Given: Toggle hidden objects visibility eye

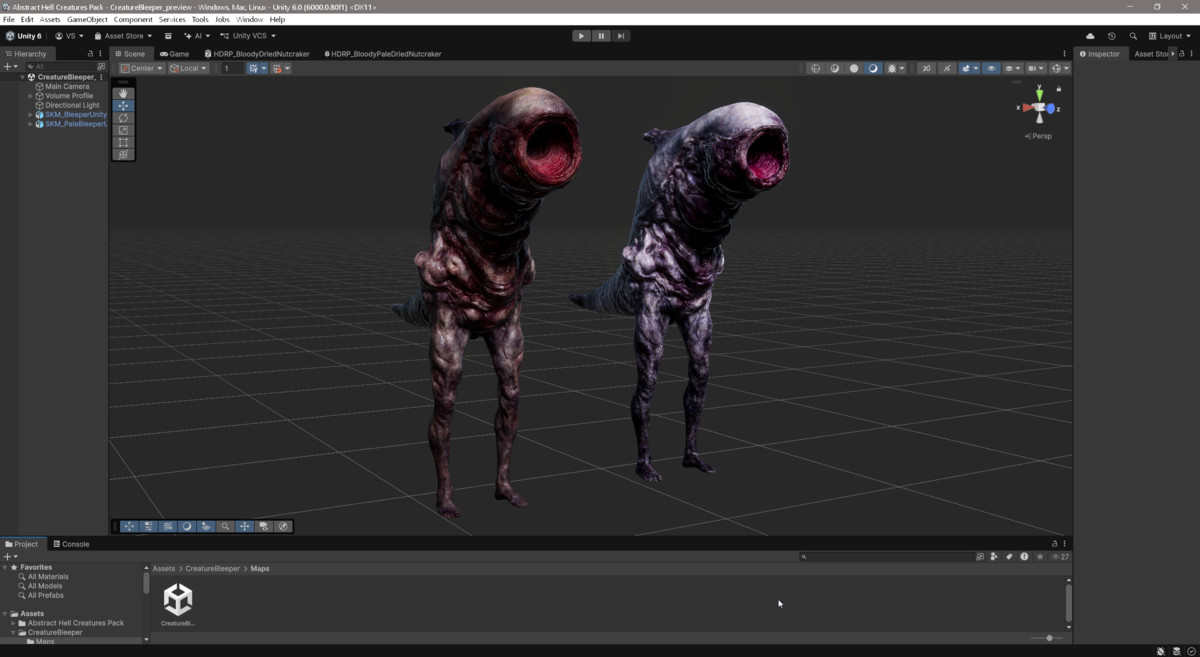Looking at the screenshot, I should pyautogui.click(x=991, y=68).
